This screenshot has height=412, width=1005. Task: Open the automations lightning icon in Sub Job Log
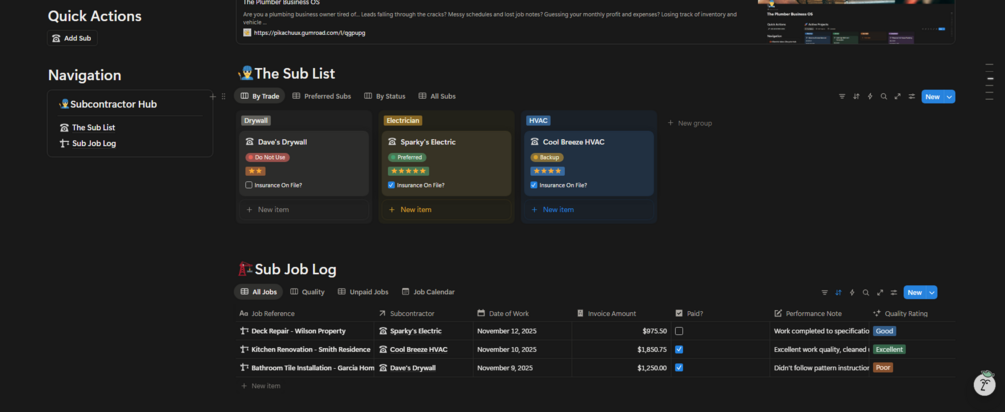pos(852,293)
